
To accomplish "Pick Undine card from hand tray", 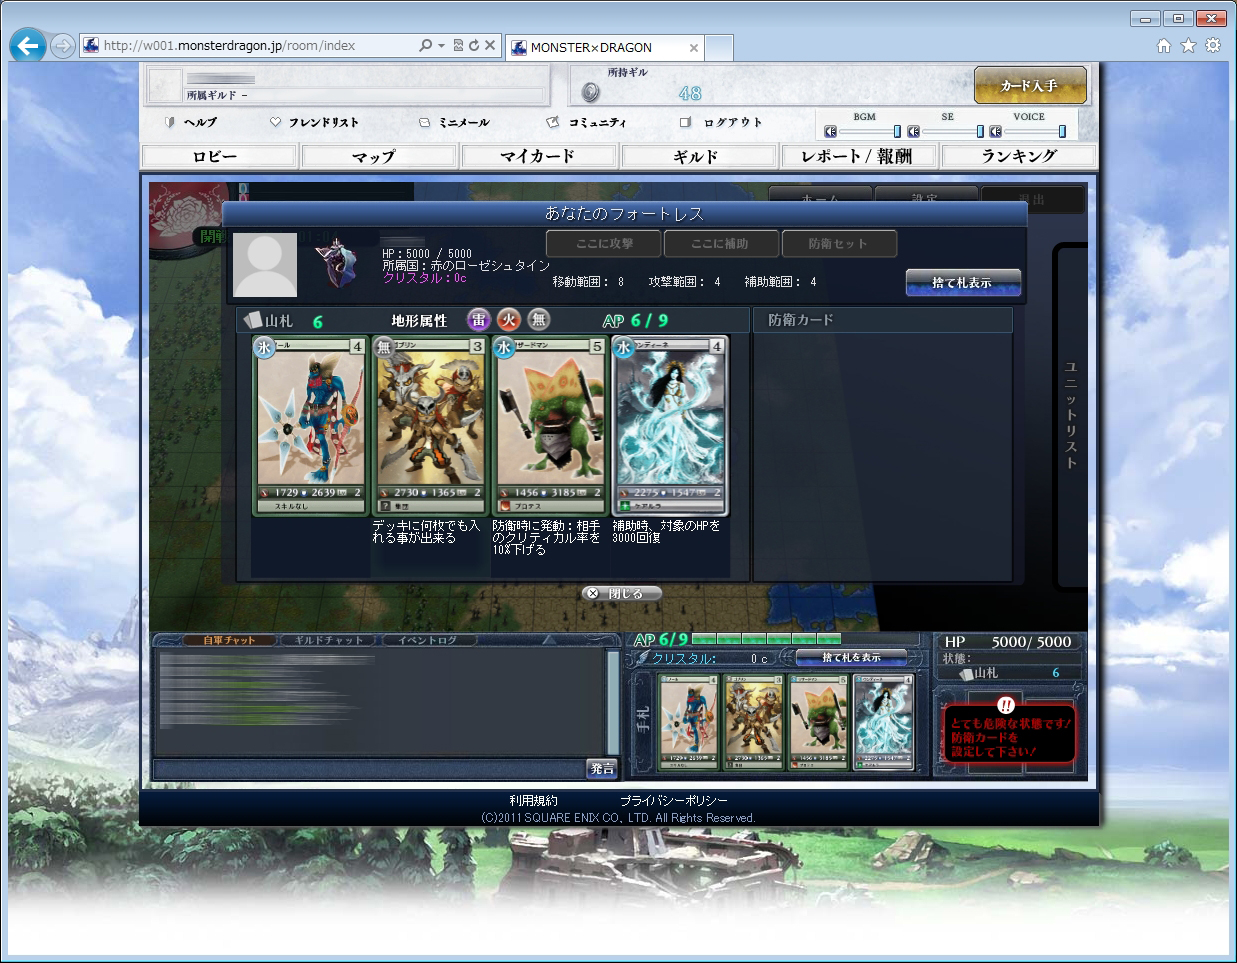I will [x=884, y=722].
